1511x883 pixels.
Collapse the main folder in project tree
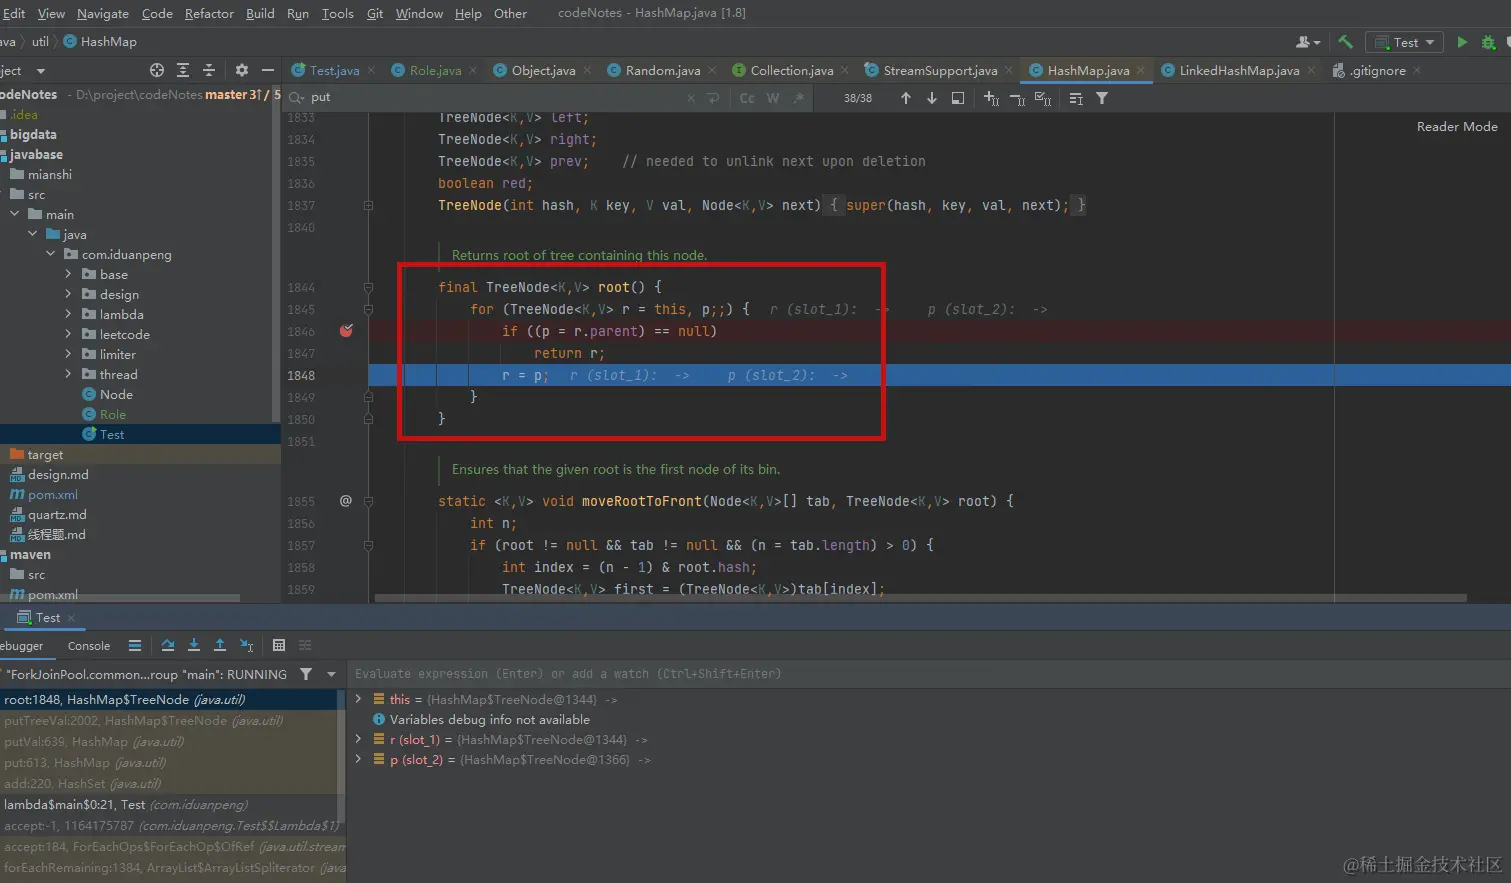coord(14,214)
